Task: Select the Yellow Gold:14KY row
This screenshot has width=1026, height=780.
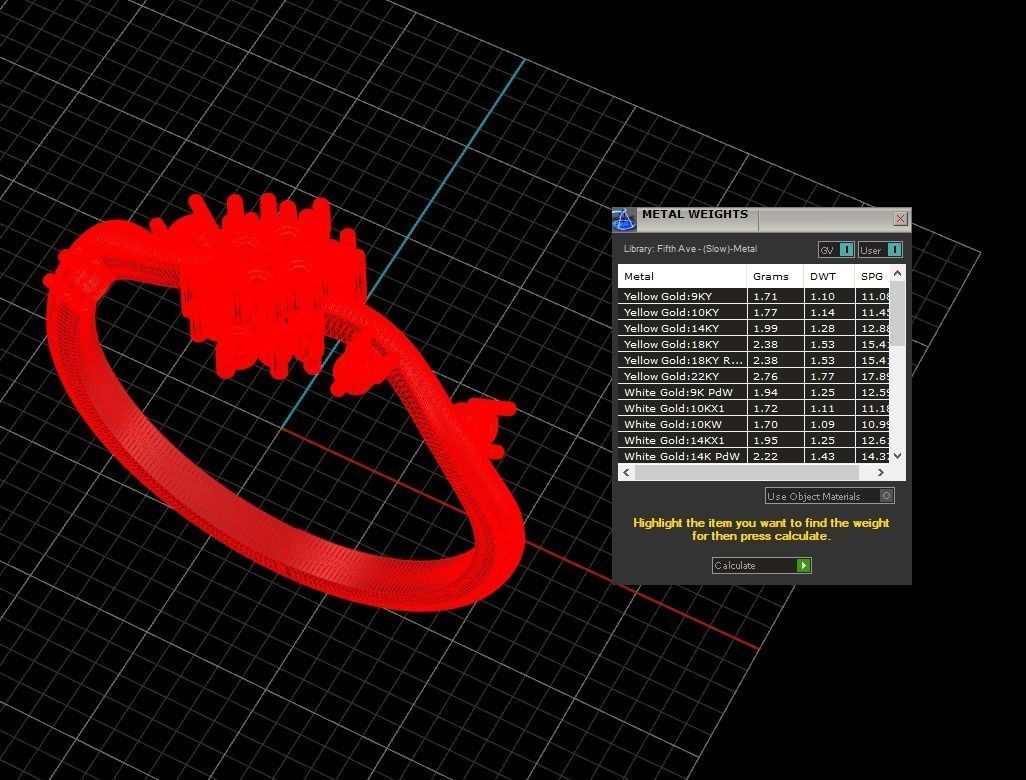Action: 753,328
